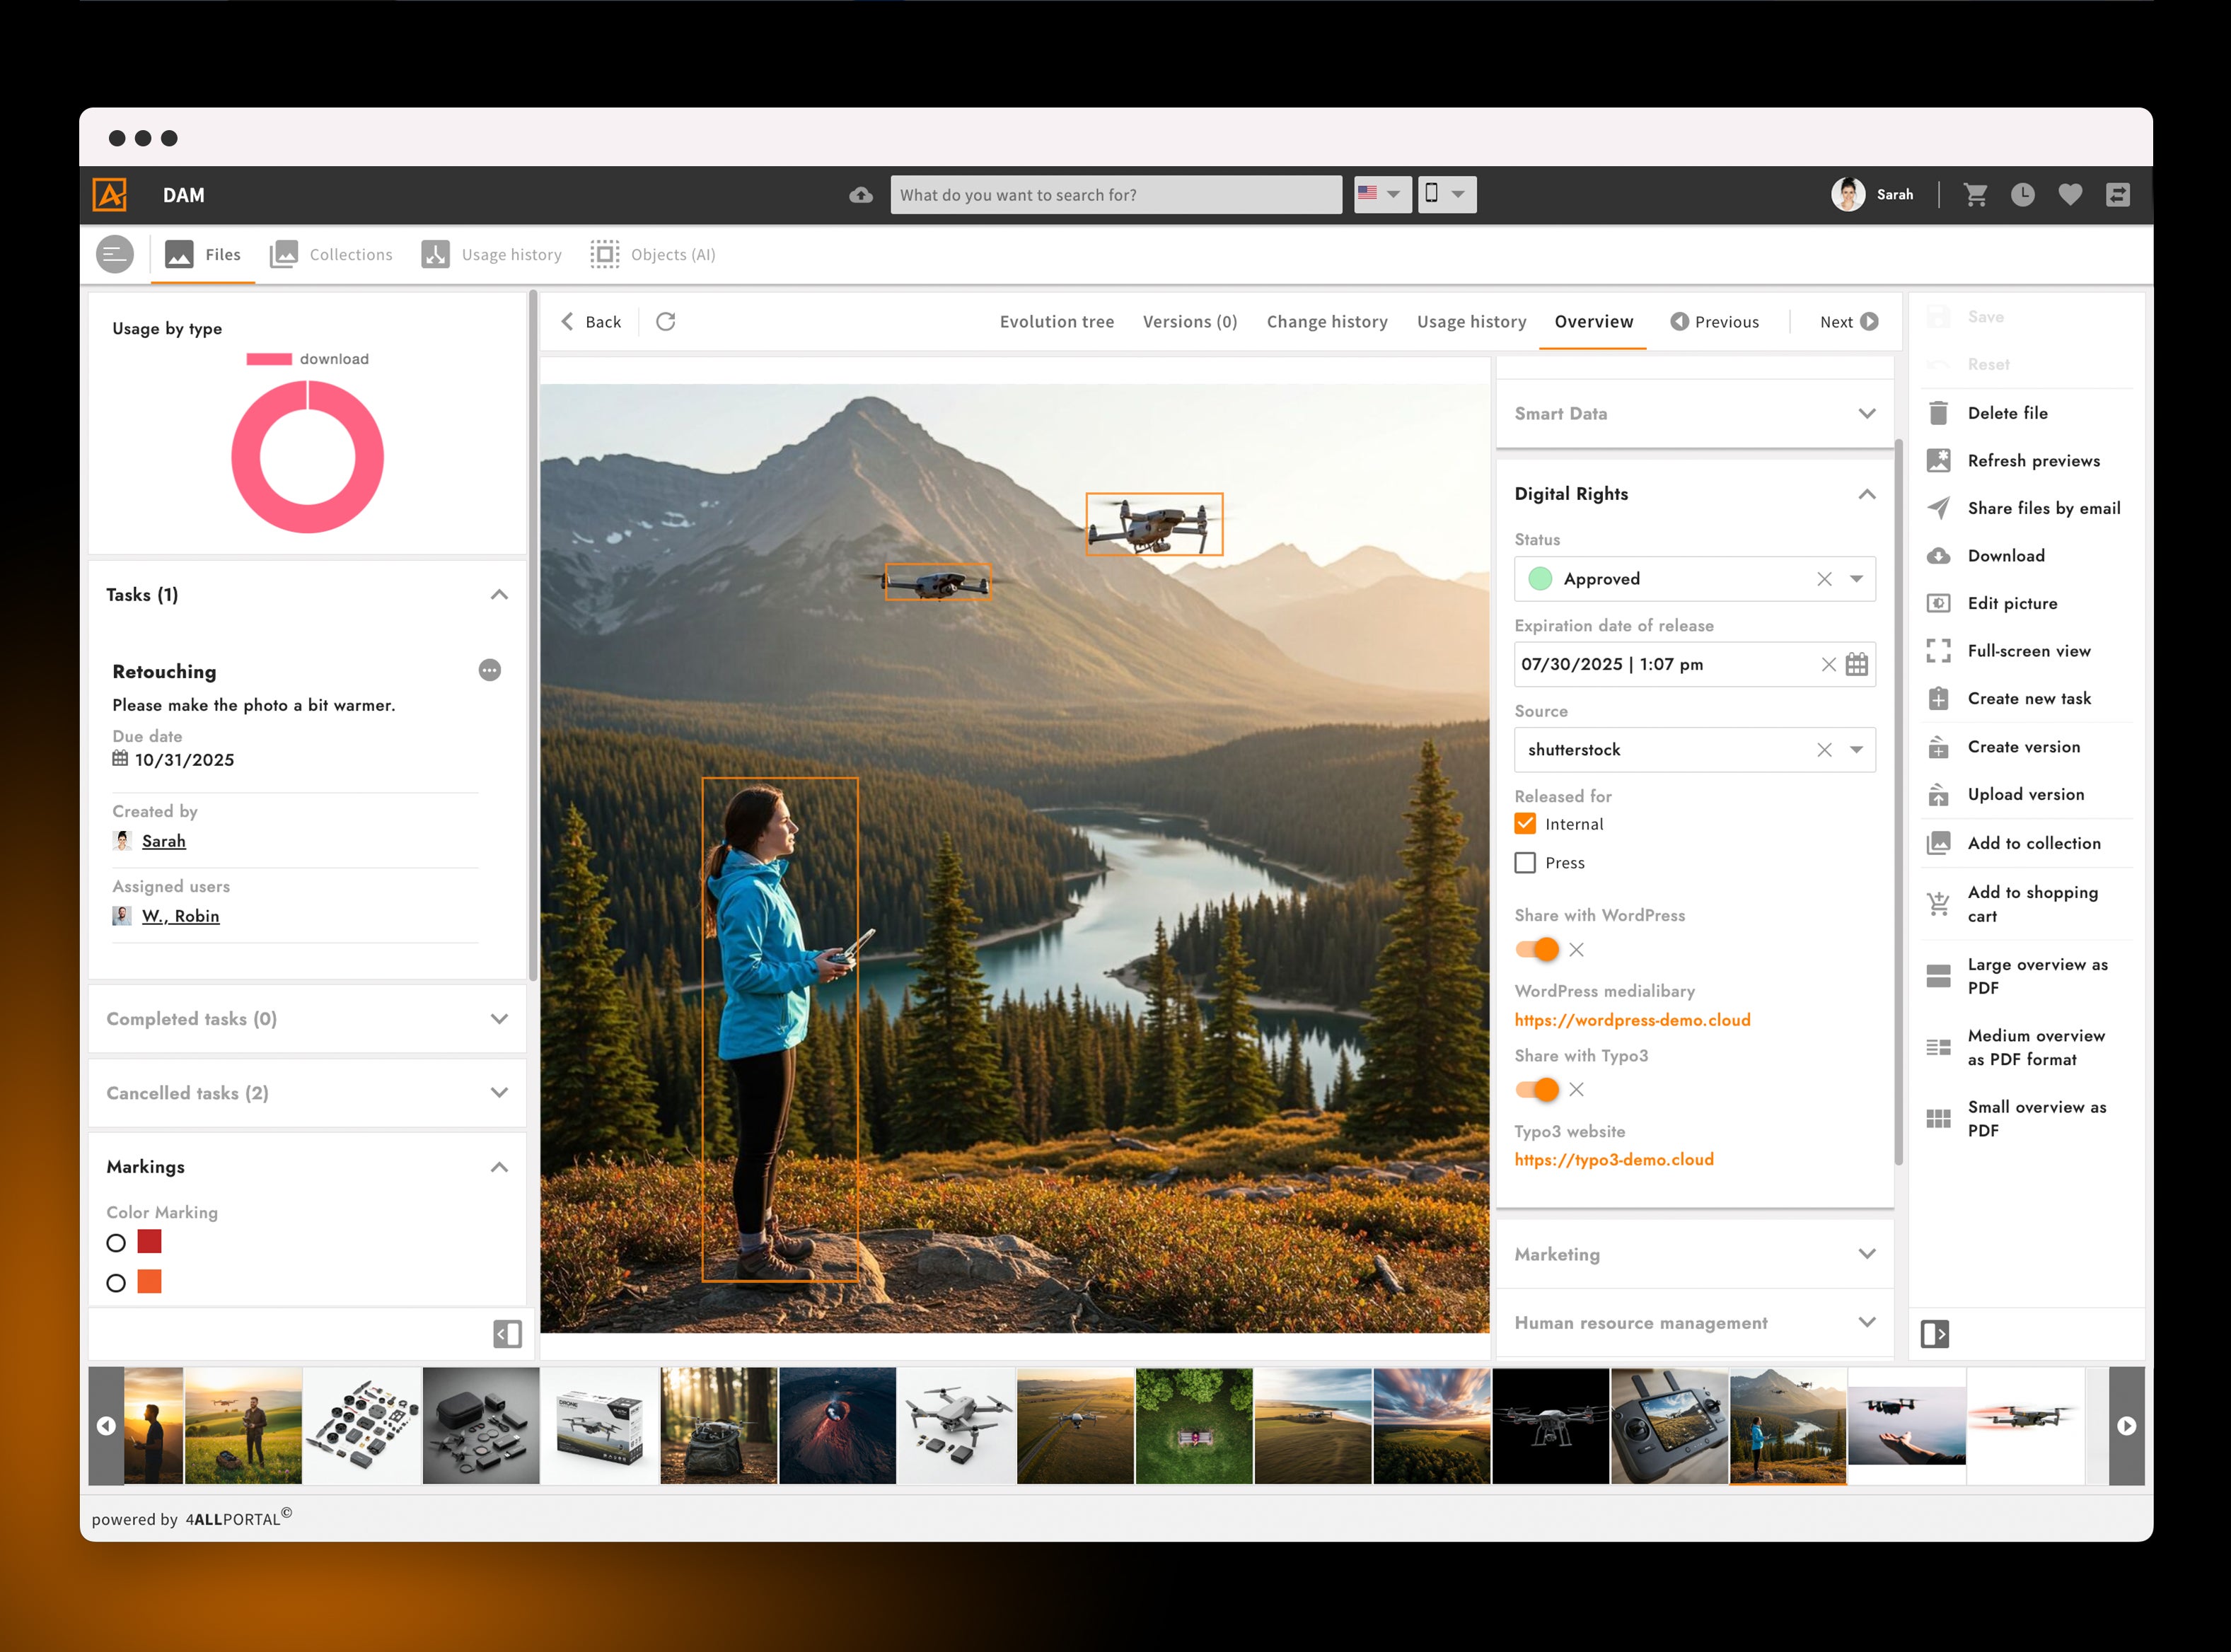Select the controller thumbnail in filmstrip
Screen dimensions: 2231x1652
1669,1426
